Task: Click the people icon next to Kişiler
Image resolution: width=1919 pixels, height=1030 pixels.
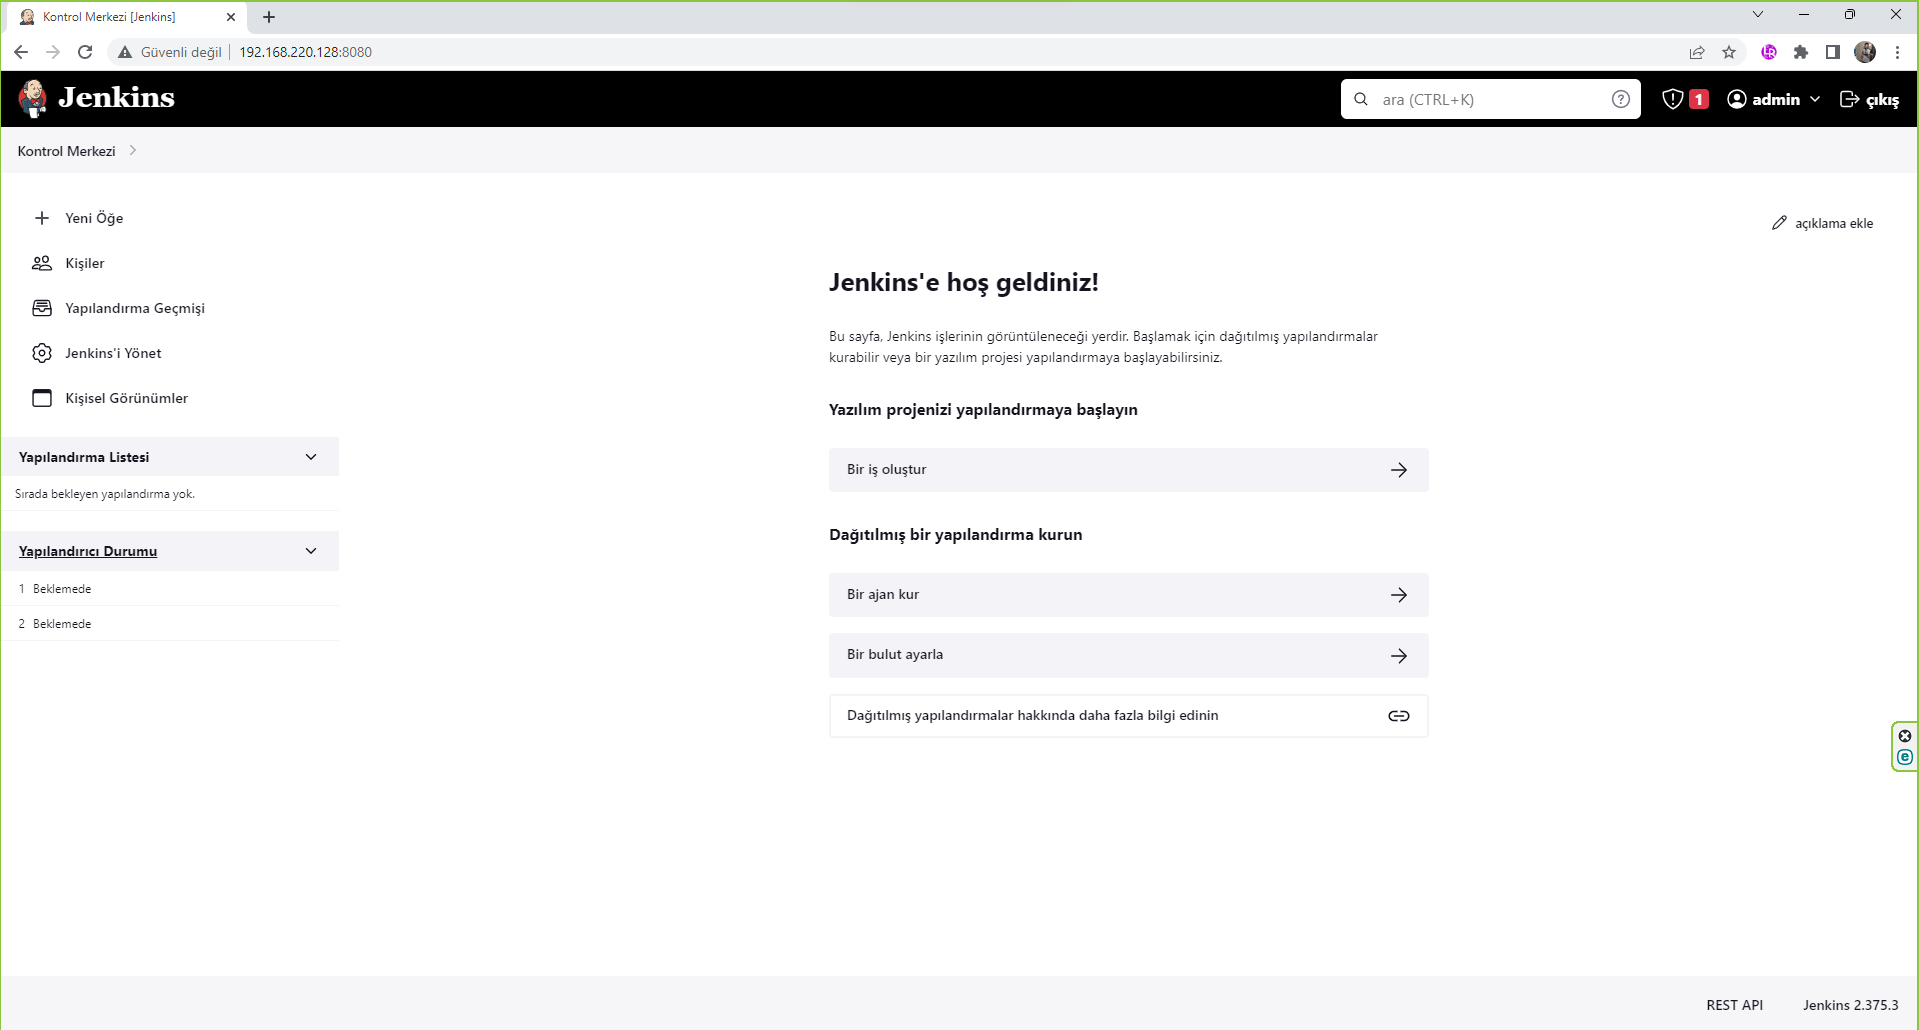Action: click(42, 263)
